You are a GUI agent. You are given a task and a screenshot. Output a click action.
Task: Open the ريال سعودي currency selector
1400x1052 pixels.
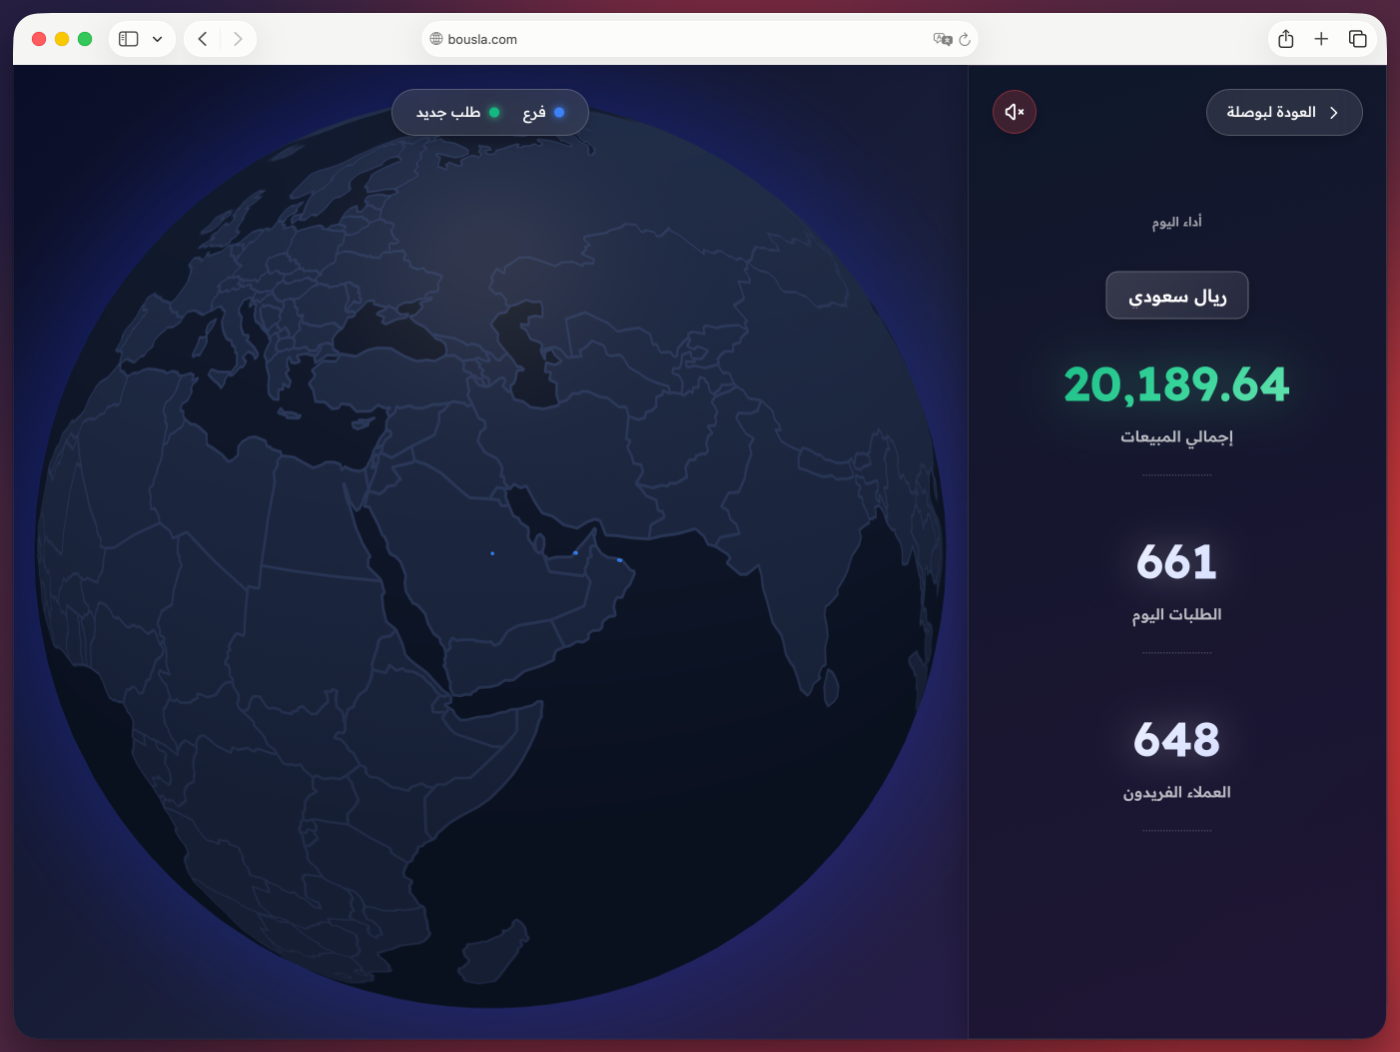pos(1176,296)
